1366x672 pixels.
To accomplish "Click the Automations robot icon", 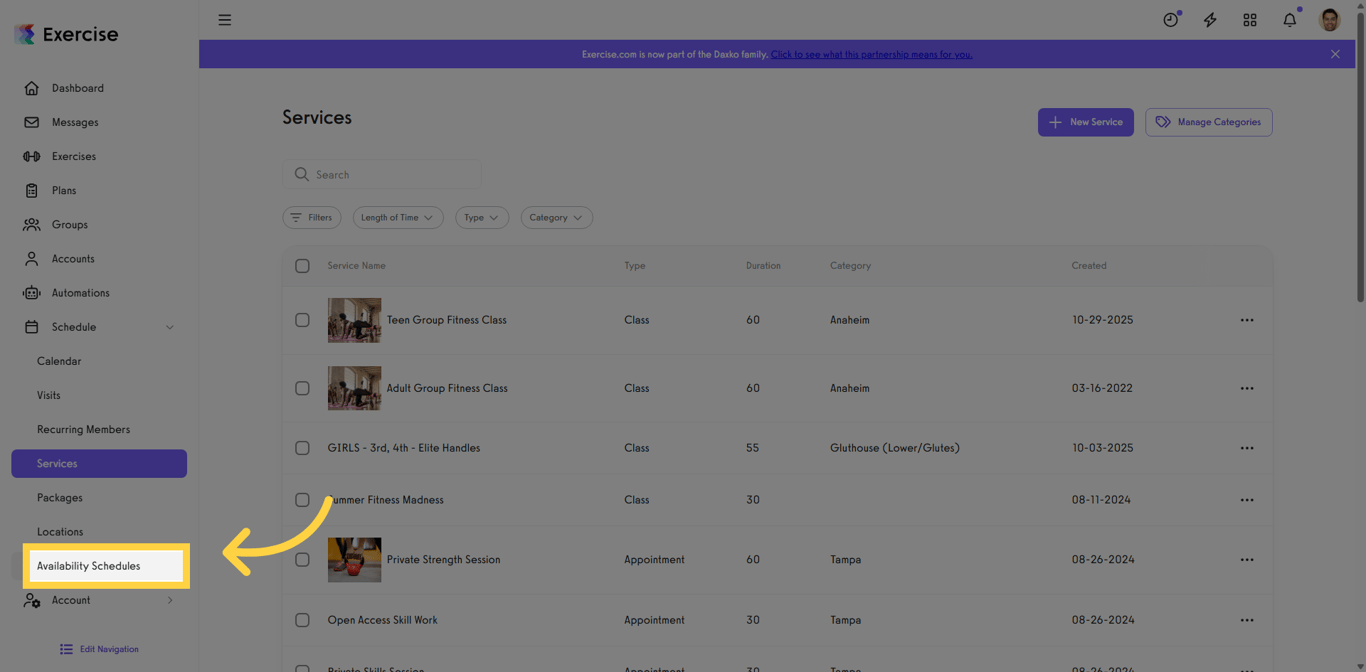I will tap(32, 293).
